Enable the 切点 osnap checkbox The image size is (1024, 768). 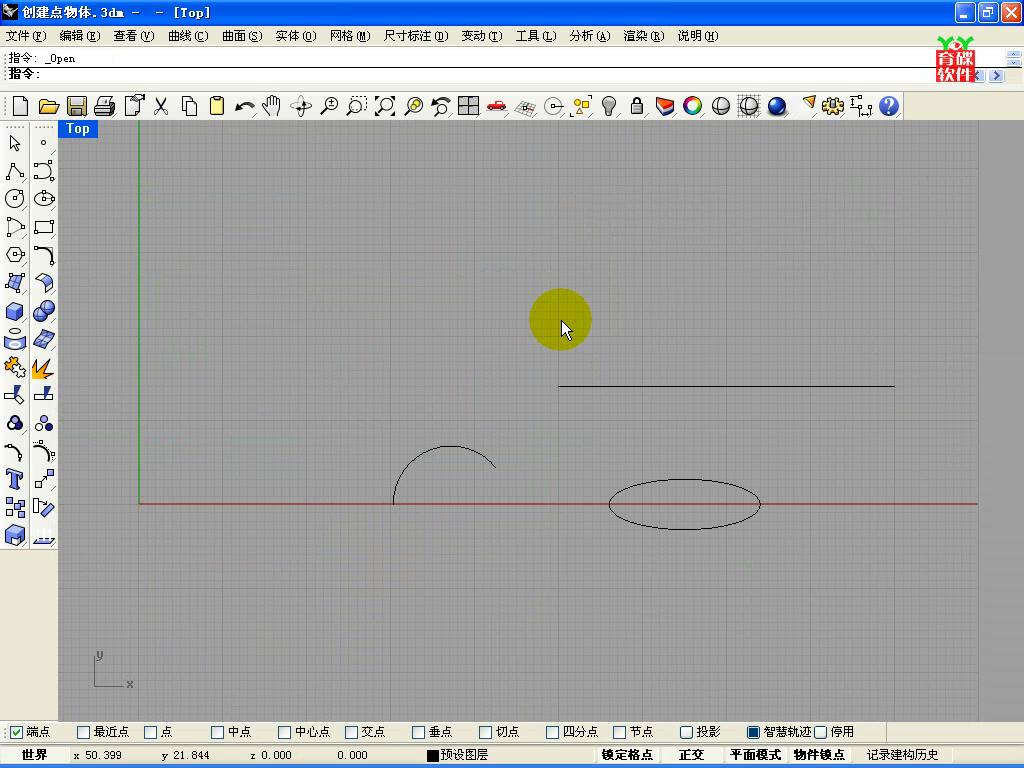coord(486,732)
